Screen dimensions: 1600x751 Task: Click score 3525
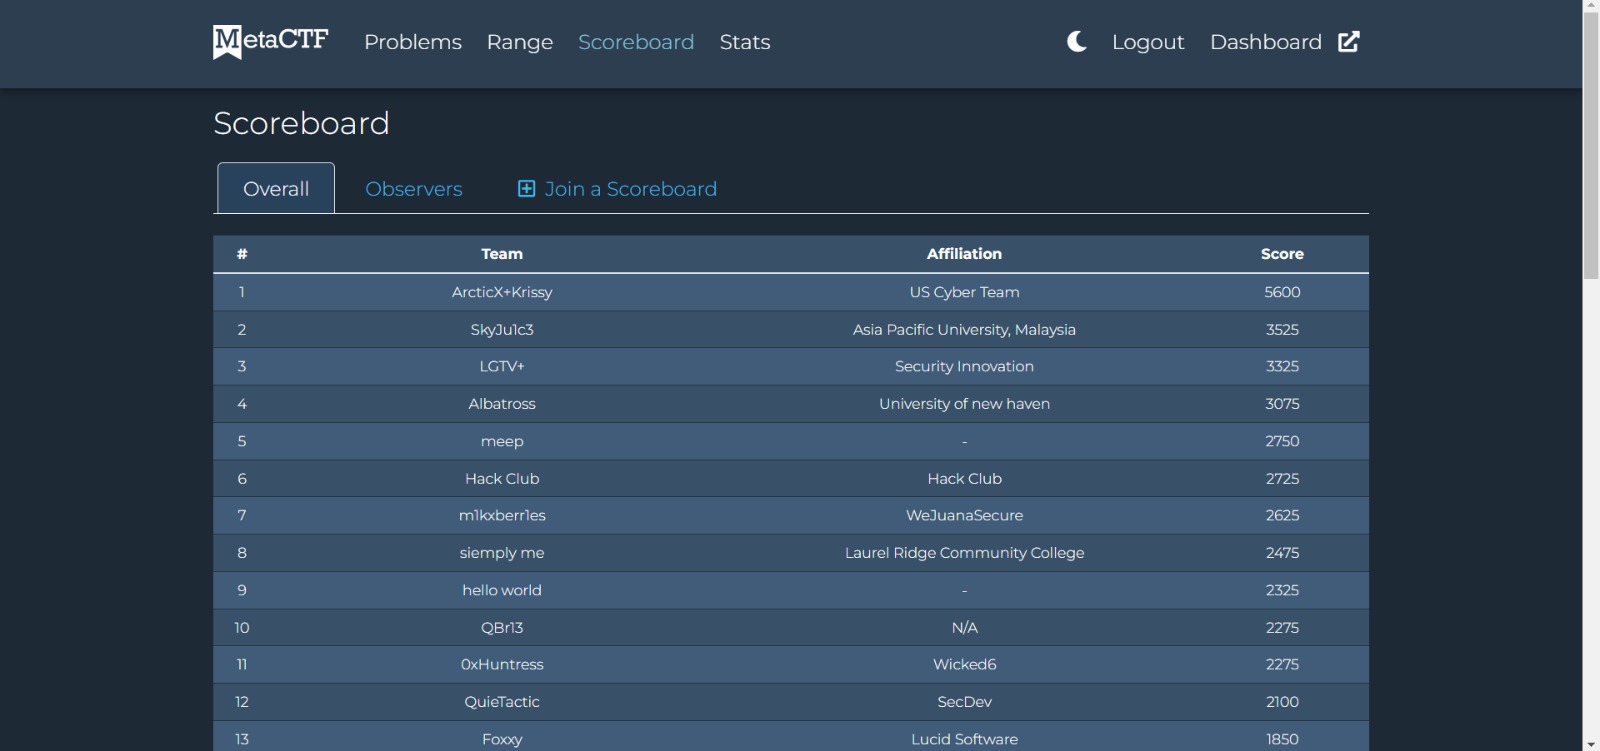pyautogui.click(x=1282, y=329)
